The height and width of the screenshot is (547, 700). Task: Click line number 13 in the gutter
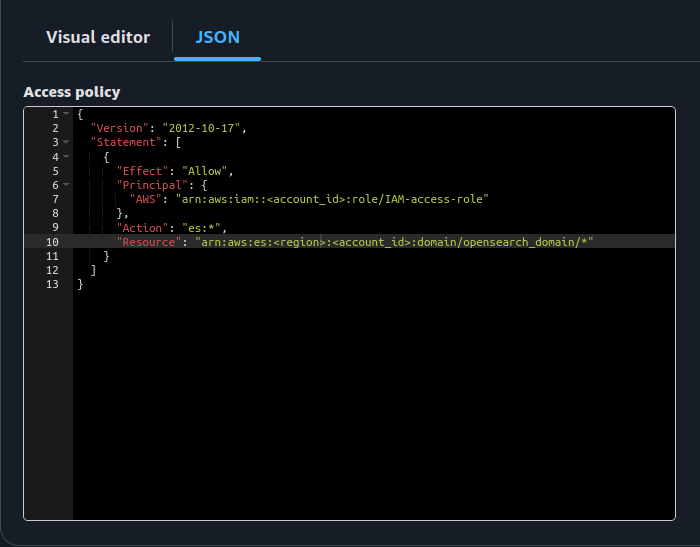[x=52, y=284]
